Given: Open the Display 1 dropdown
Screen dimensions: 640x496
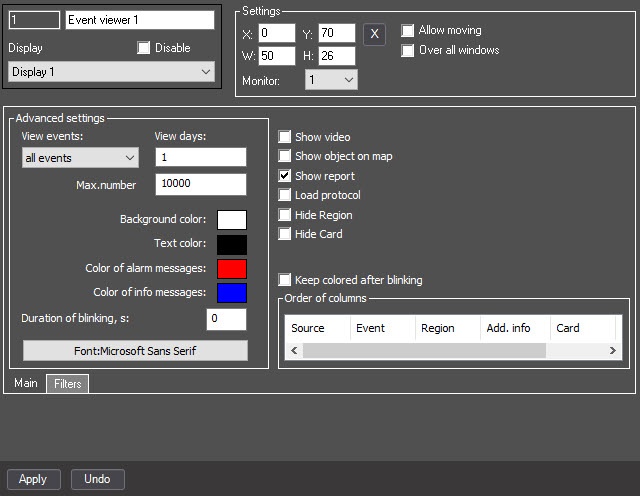Looking at the screenshot, I should click(x=110, y=72).
